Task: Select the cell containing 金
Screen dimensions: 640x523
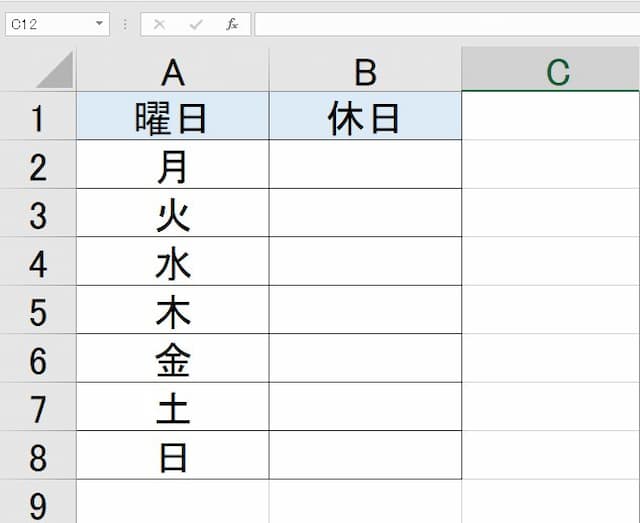Action: (x=172, y=360)
